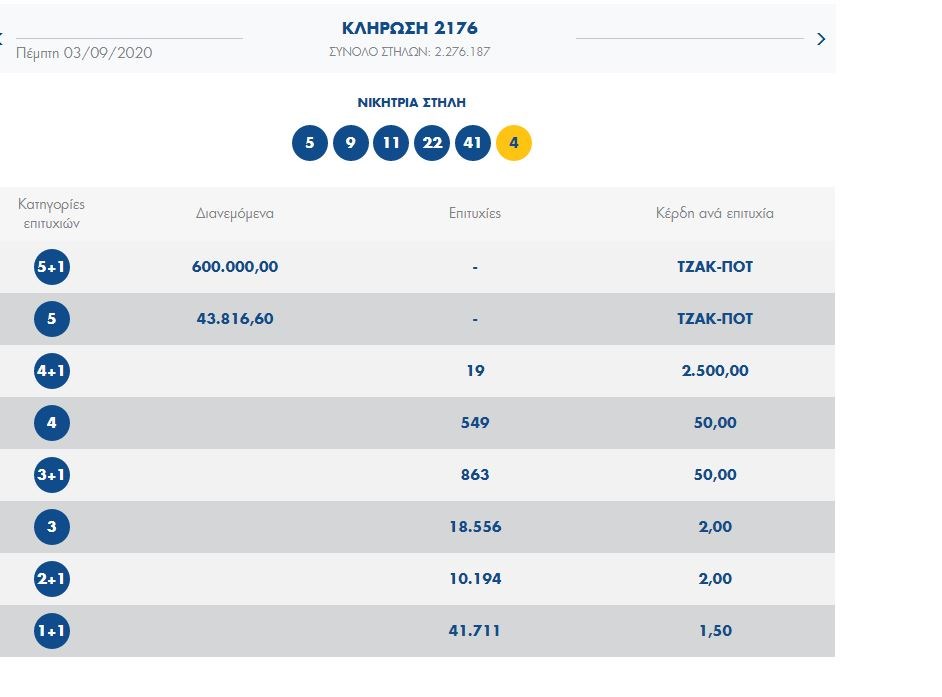Click the yellow Joker ball 4

[514, 143]
